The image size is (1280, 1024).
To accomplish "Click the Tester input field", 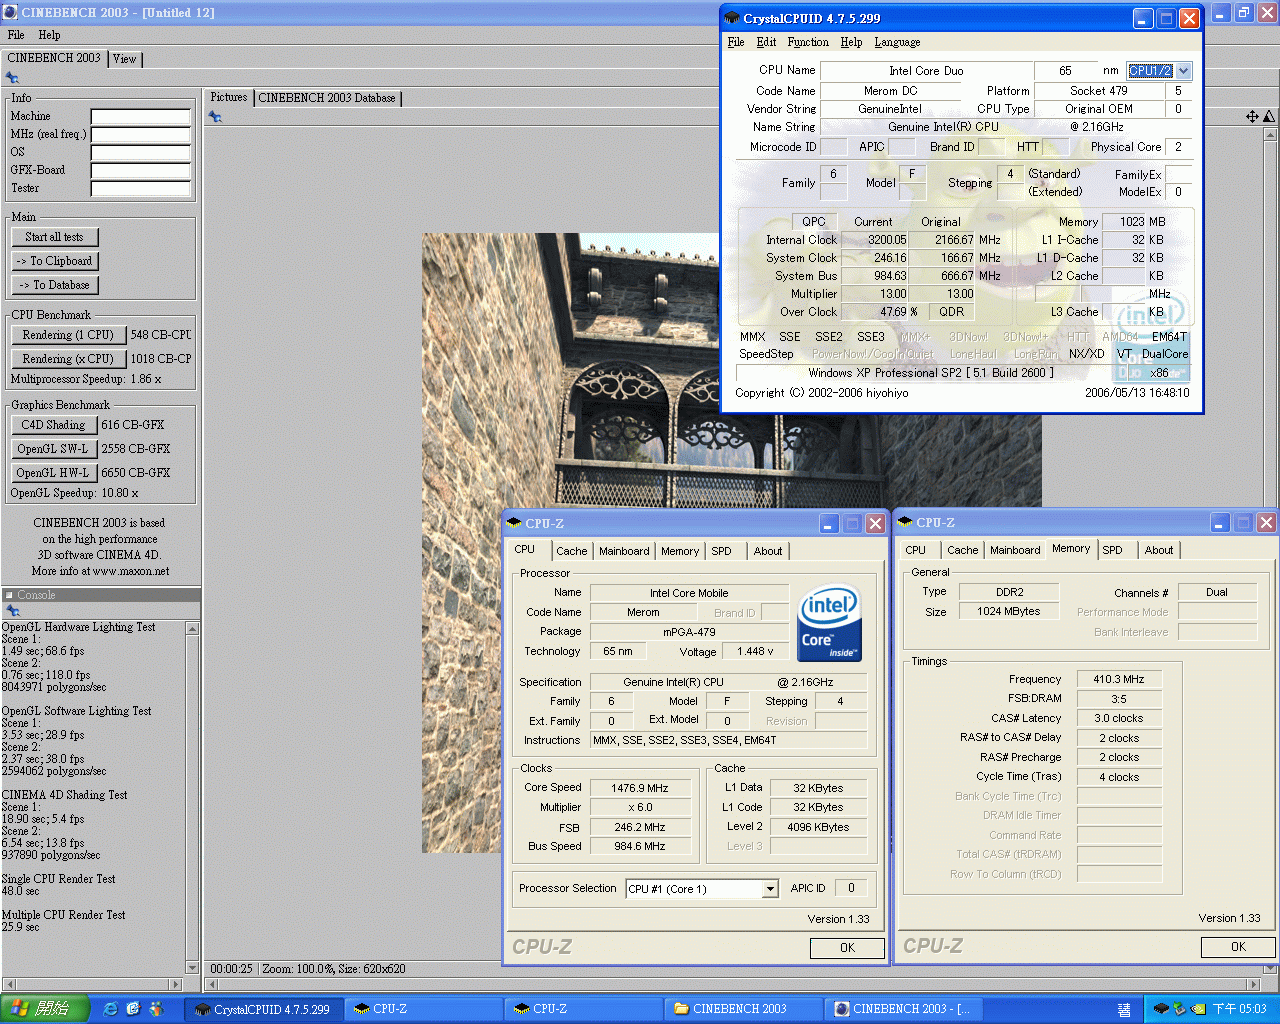I will [141, 189].
